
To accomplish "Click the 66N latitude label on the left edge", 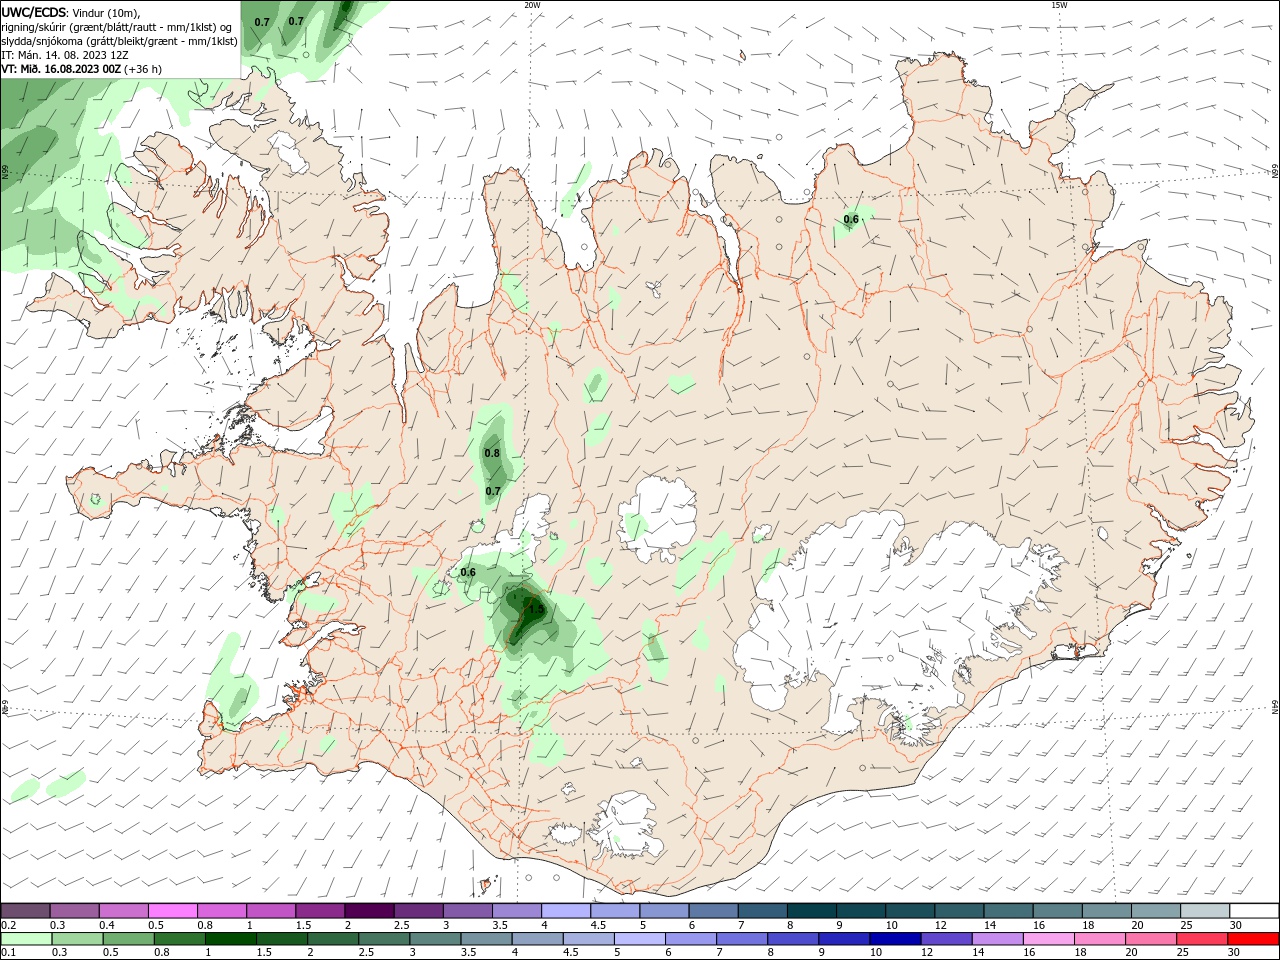I will point(5,172).
